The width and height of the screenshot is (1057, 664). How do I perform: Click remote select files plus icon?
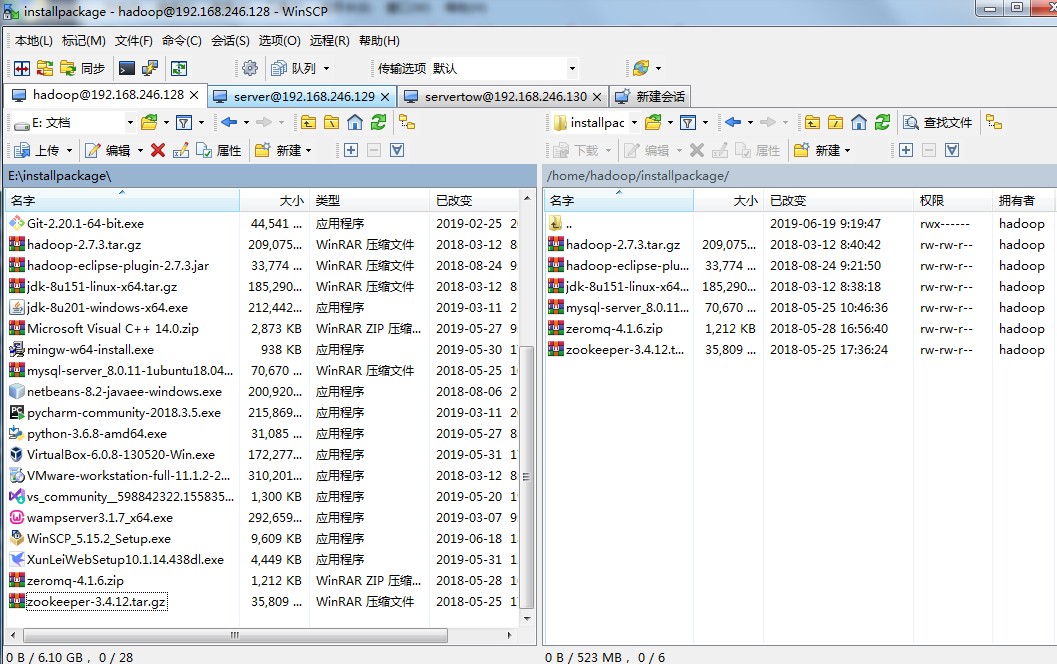click(x=906, y=150)
